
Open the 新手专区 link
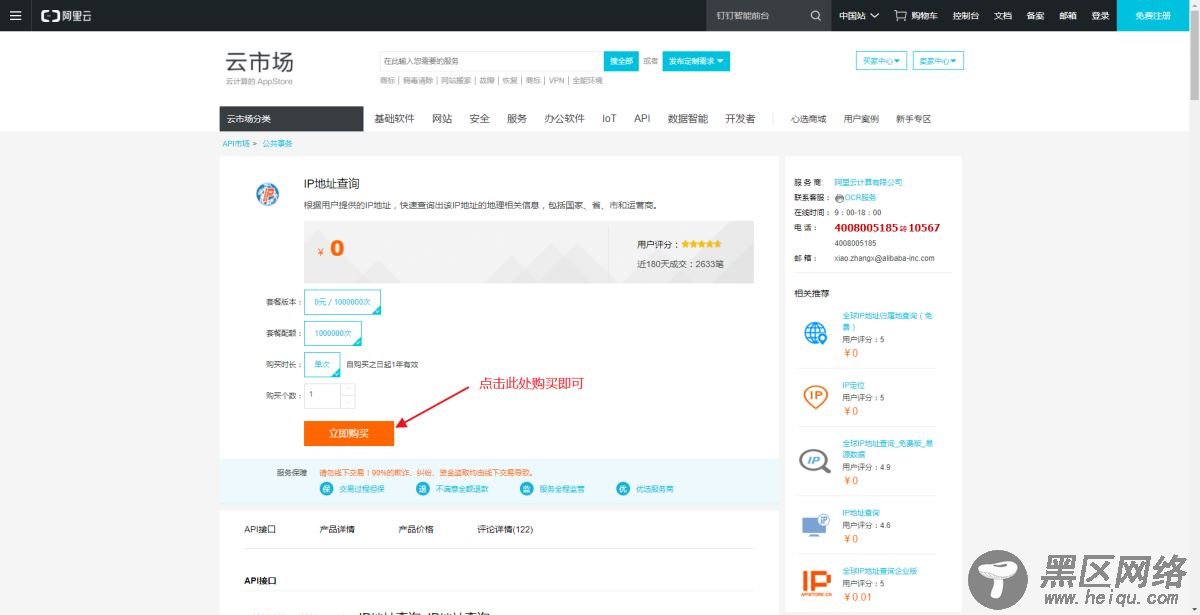point(913,119)
